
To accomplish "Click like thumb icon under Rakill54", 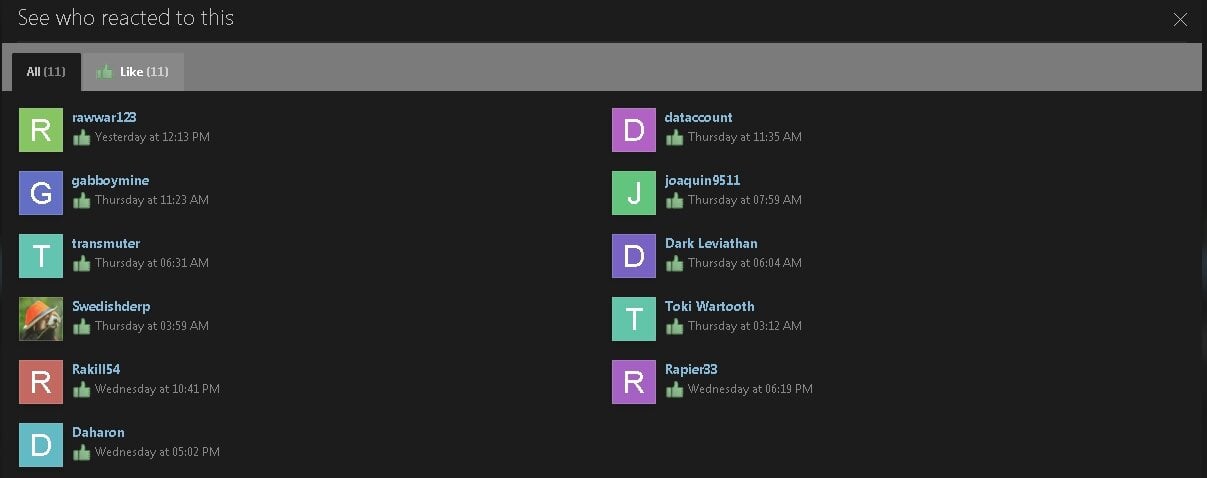I will [x=81, y=389].
